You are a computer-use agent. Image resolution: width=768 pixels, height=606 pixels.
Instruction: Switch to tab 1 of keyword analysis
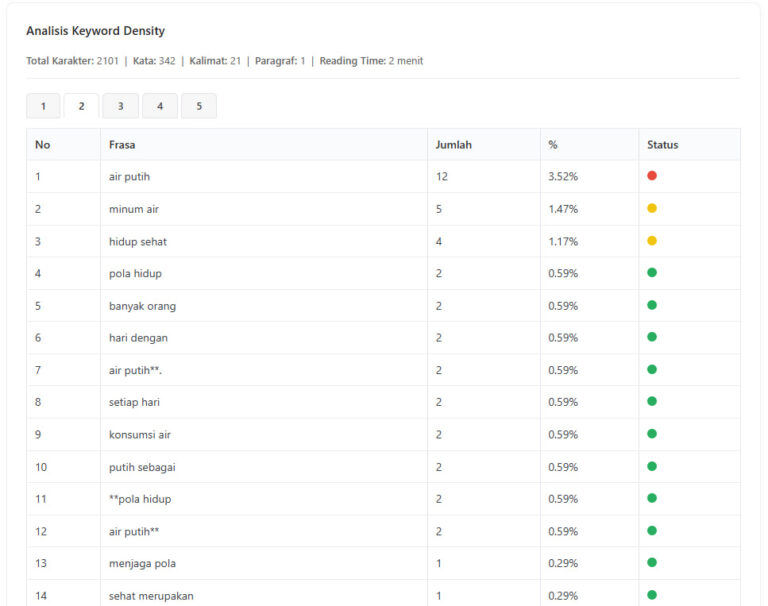pyautogui.click(x=43, y=106)
